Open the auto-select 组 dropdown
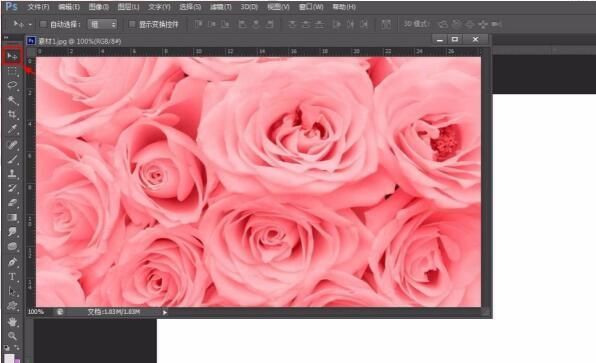The image size is (596, 363). click(x=102, y=24)
